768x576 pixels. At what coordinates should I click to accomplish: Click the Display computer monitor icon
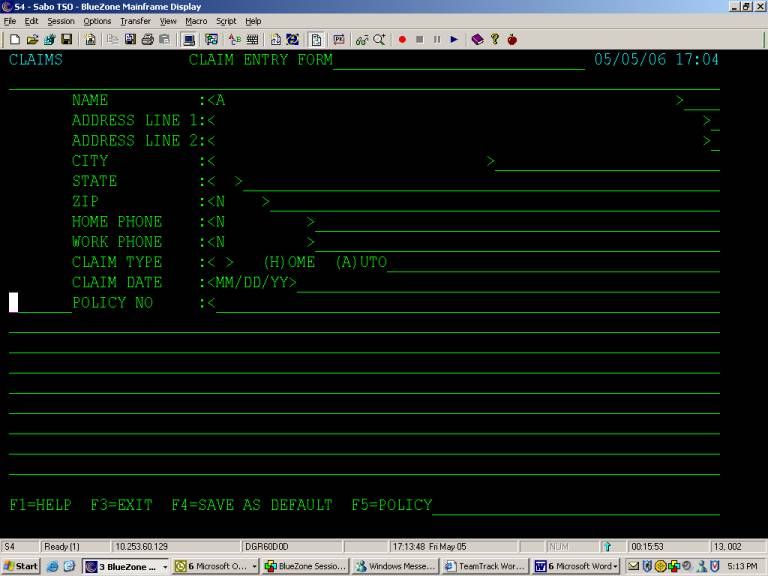coord(189,40)
